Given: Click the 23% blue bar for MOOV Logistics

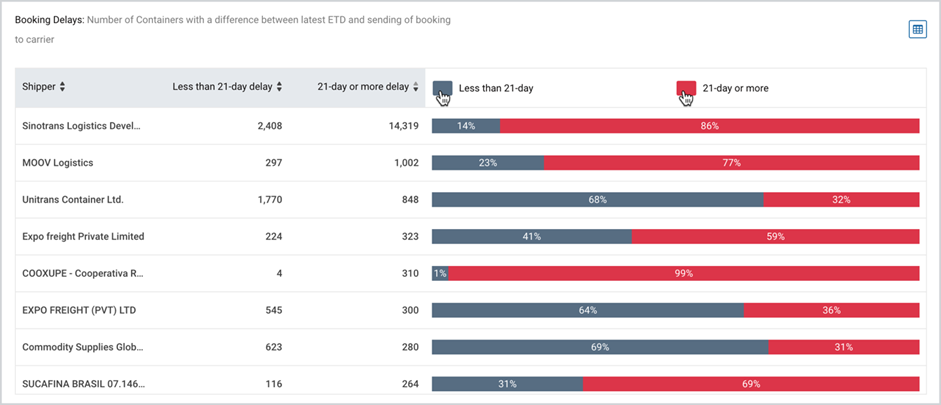Looking at the screenshot, I should (488, 163).
